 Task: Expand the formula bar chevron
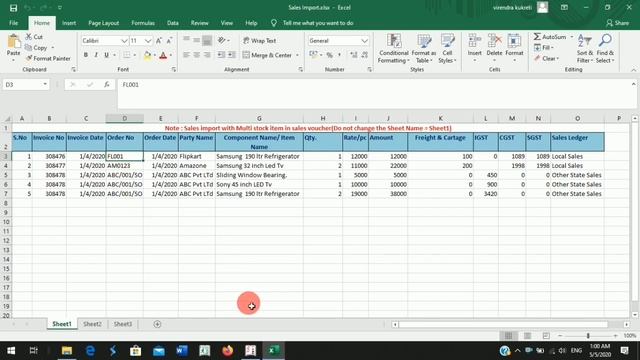pos(633,84)
